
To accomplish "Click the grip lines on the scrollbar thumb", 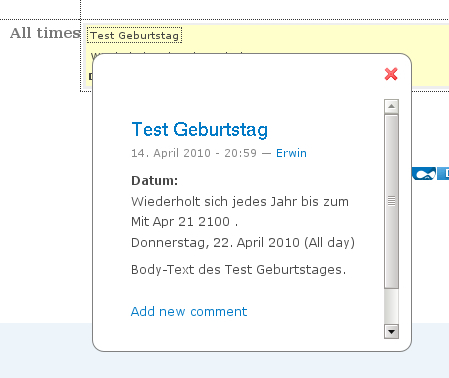I will (391, 201).
